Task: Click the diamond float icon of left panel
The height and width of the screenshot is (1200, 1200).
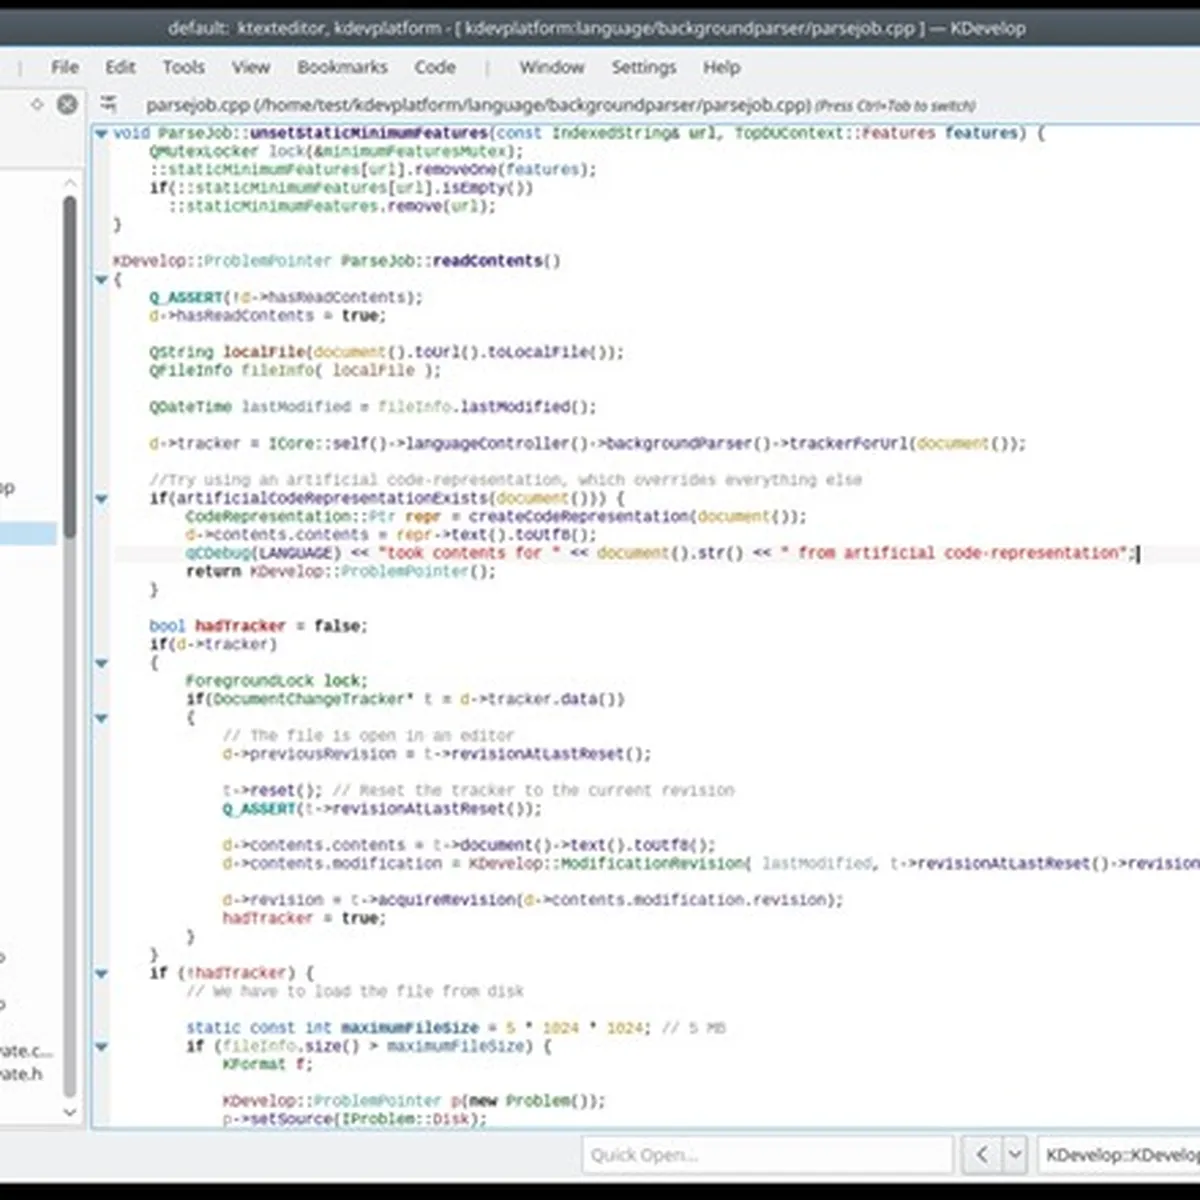Action: 37,104
